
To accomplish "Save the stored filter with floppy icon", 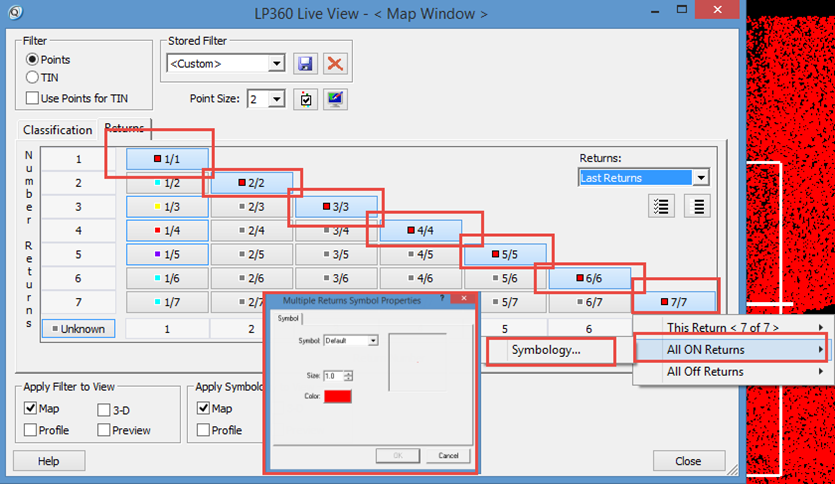I will pyautogui.click(x=305, y=64).
